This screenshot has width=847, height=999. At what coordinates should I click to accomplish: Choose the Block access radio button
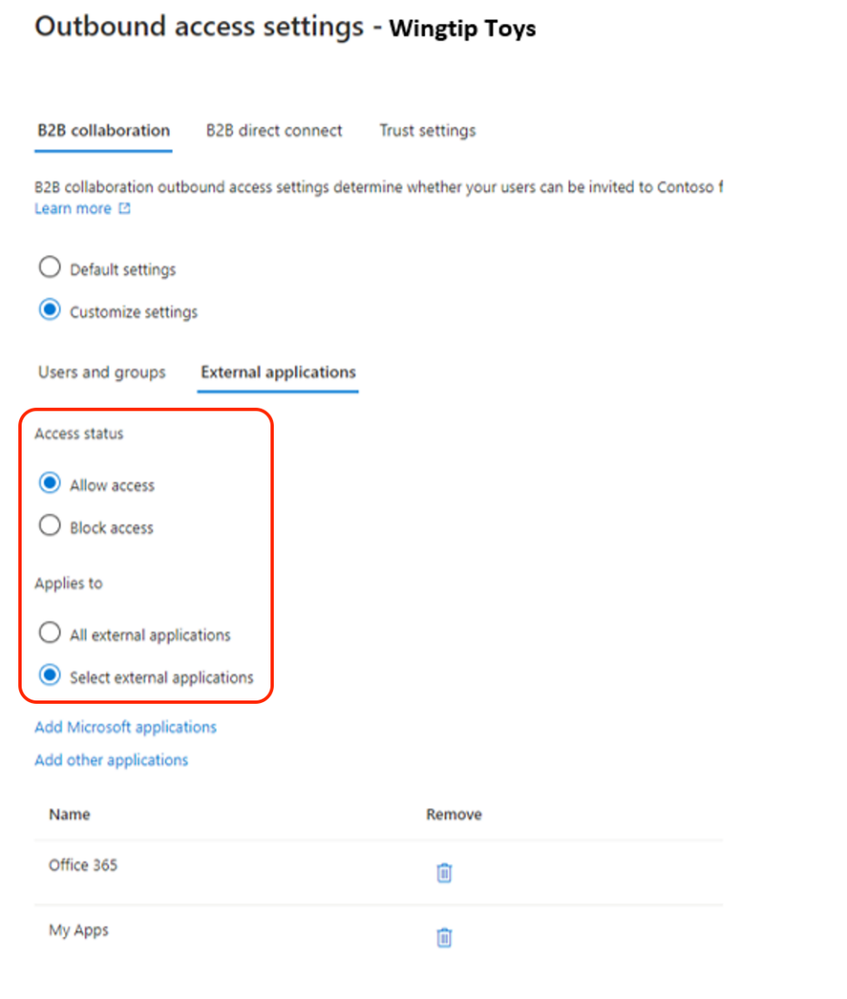pyautogui.click(x=50, y=526)
